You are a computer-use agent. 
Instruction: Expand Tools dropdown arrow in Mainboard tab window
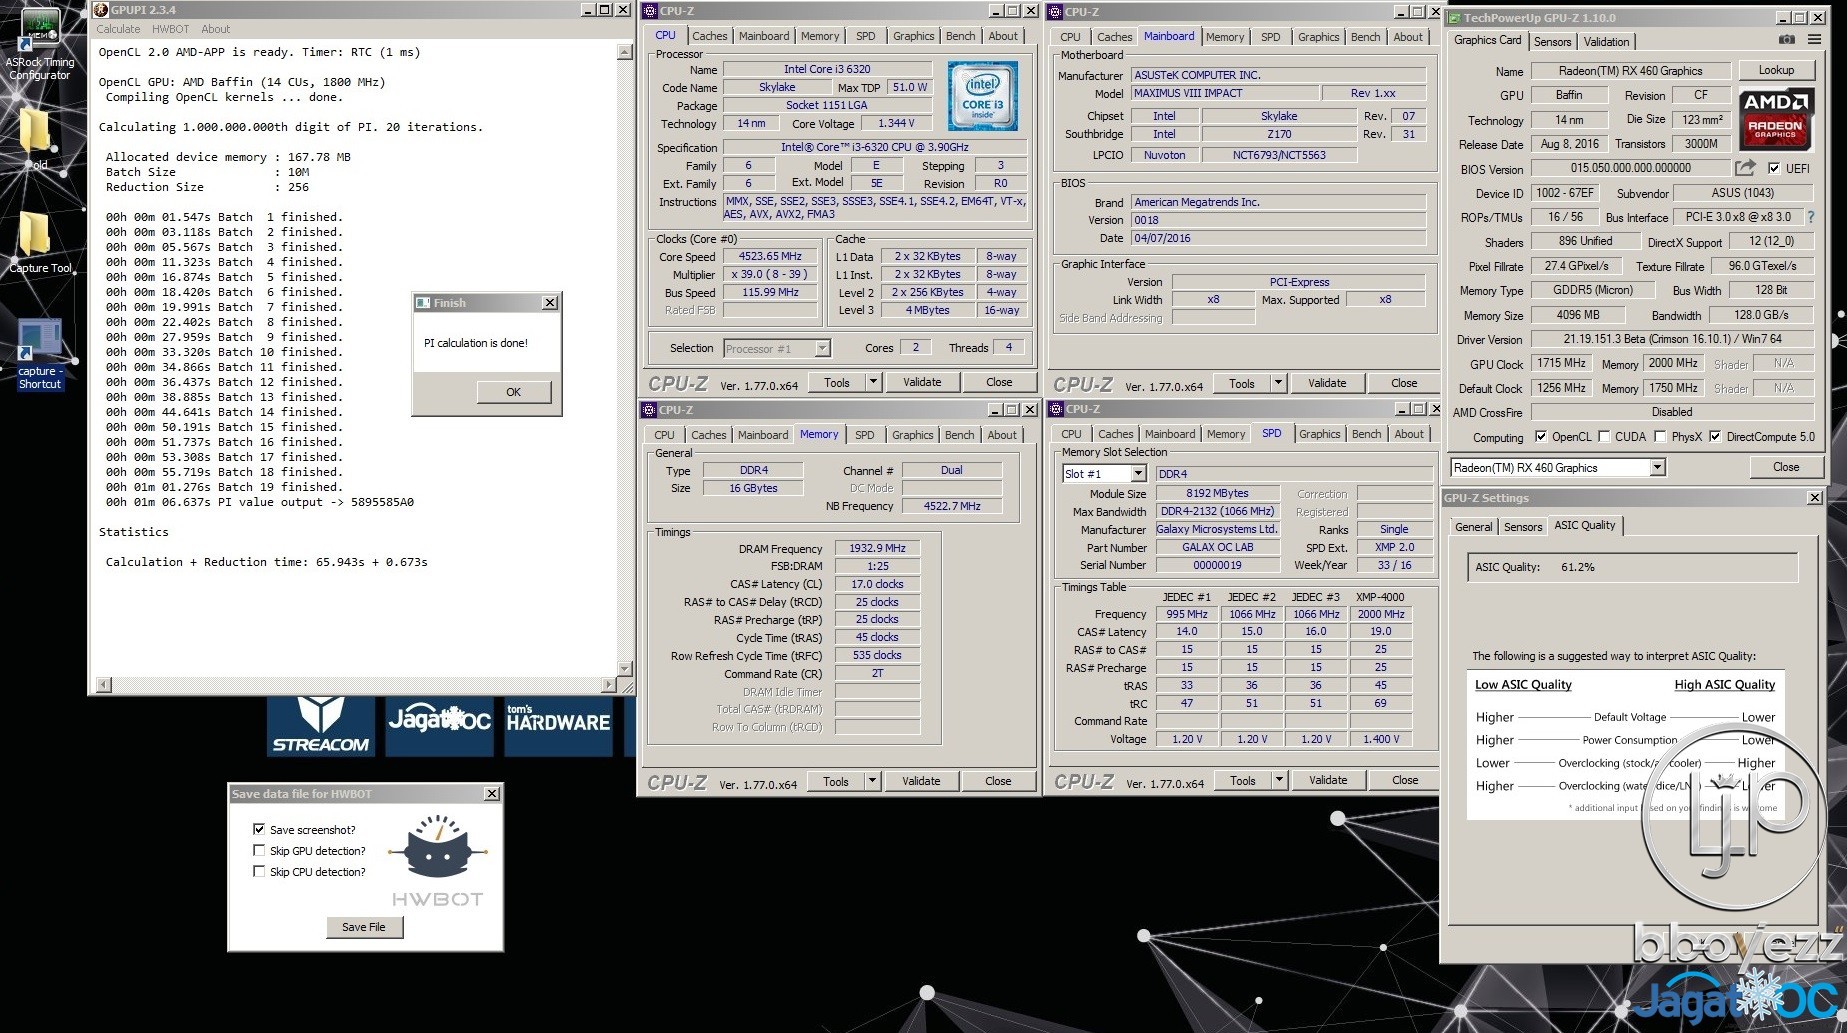click(x=1278, y=383)
